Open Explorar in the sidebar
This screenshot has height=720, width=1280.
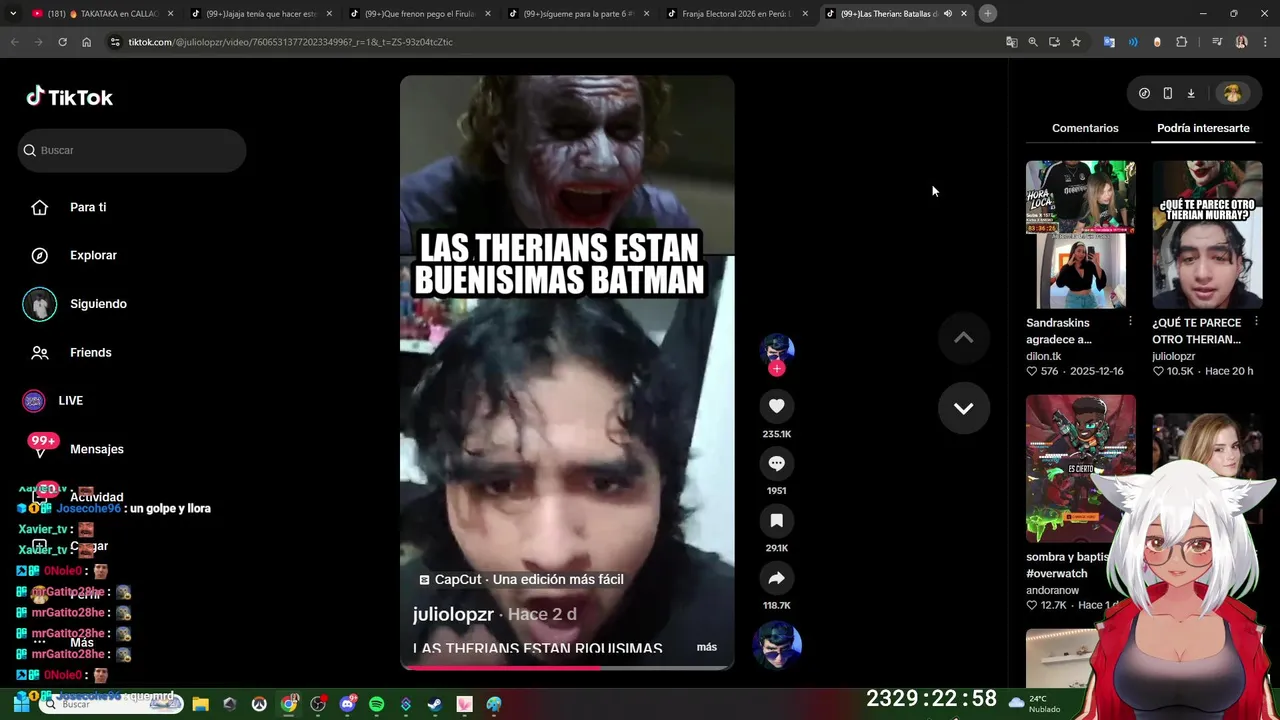93,255
